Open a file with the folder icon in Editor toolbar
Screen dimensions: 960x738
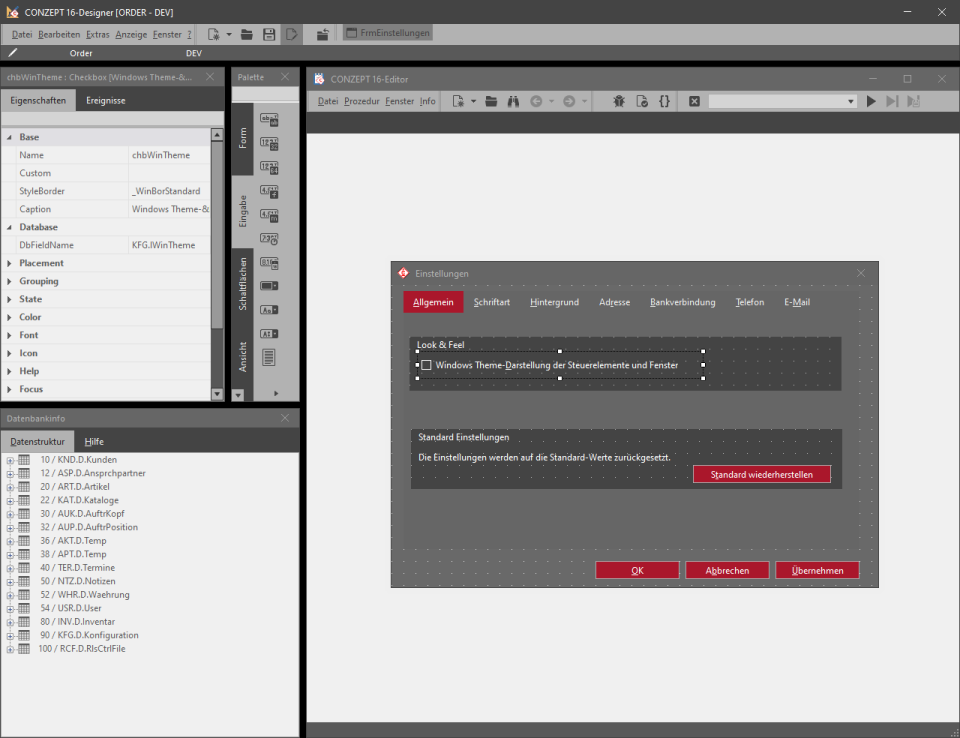[489, 100]
